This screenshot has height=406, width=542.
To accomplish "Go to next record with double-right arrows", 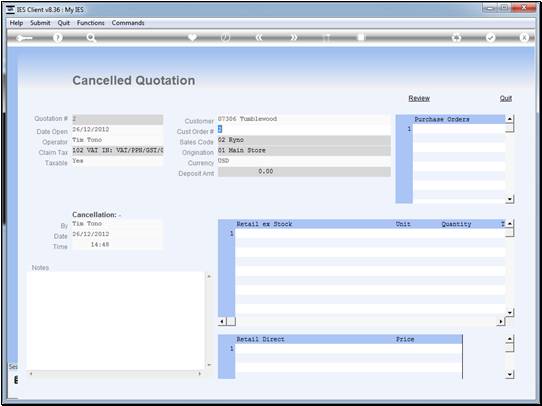I will coord(293,38).
